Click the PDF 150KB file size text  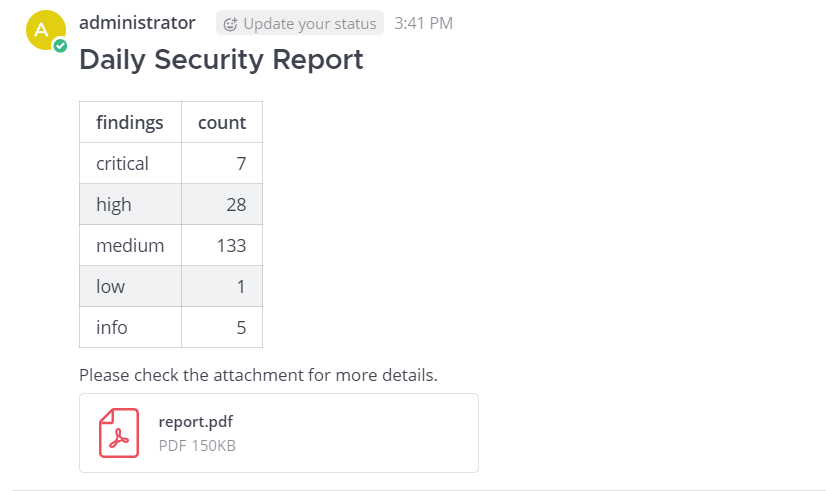197,445
